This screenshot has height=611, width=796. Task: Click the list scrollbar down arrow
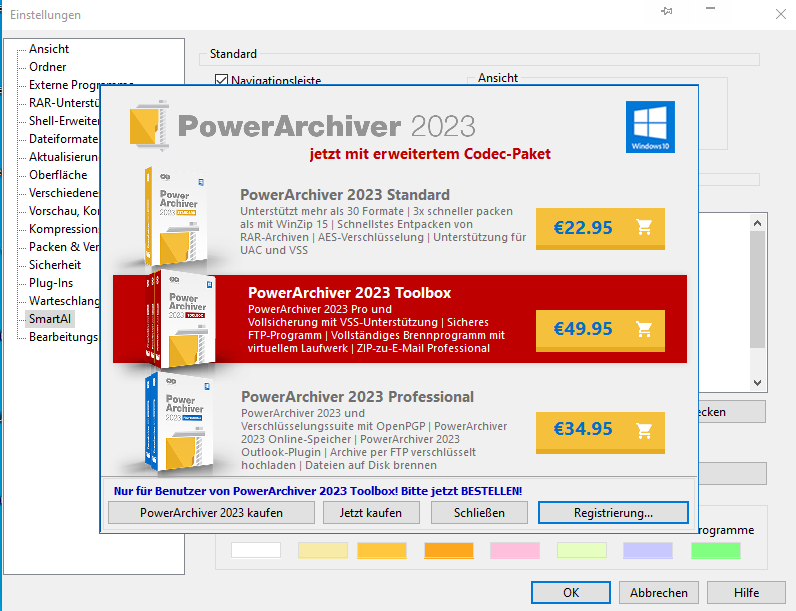[x=757, y=383]
